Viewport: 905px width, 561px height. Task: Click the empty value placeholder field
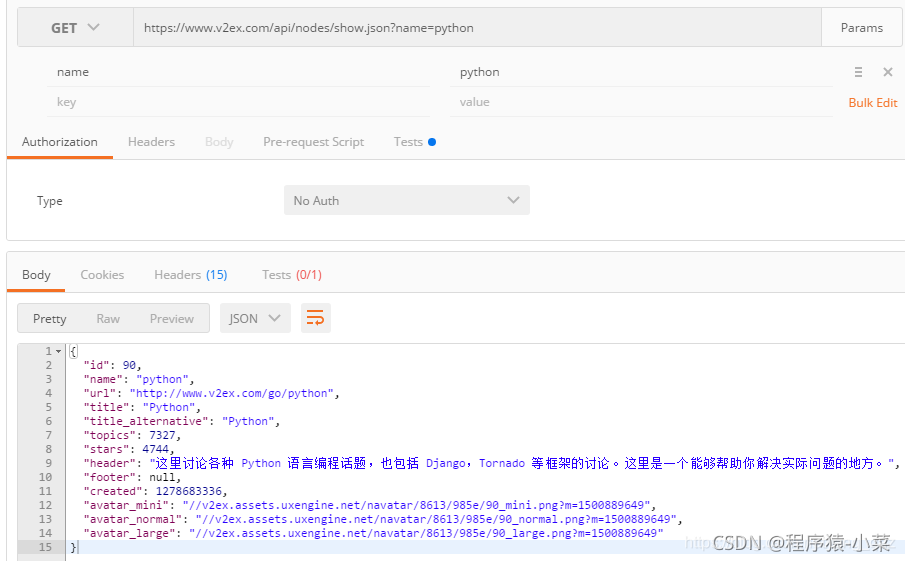[641, 102]
